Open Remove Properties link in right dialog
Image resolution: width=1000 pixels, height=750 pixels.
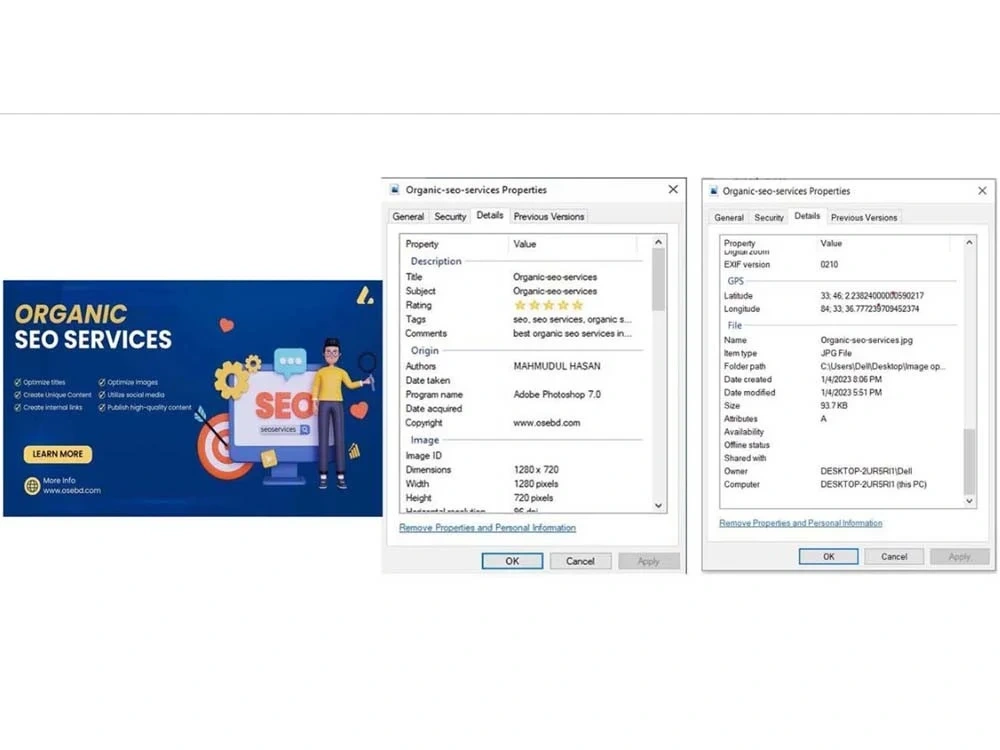point(800,523)
